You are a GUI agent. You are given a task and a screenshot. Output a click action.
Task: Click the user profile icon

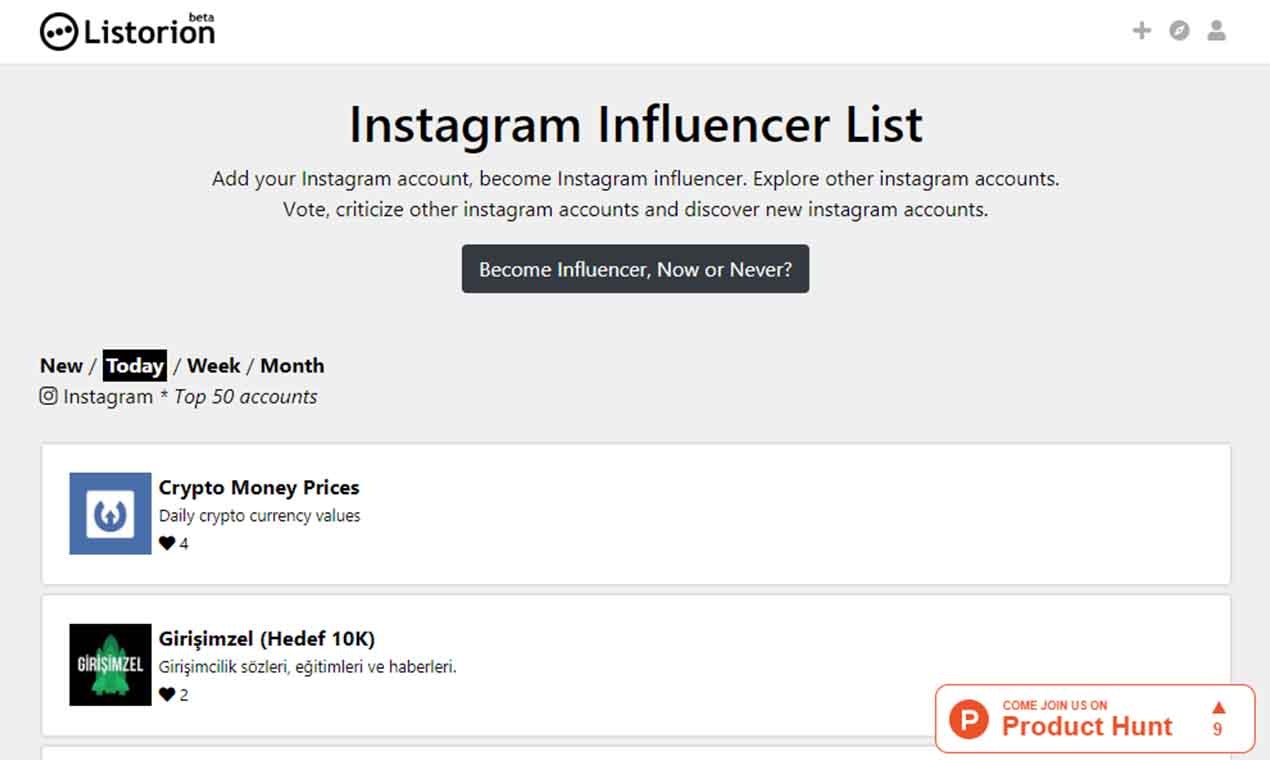coord(1216,31)
